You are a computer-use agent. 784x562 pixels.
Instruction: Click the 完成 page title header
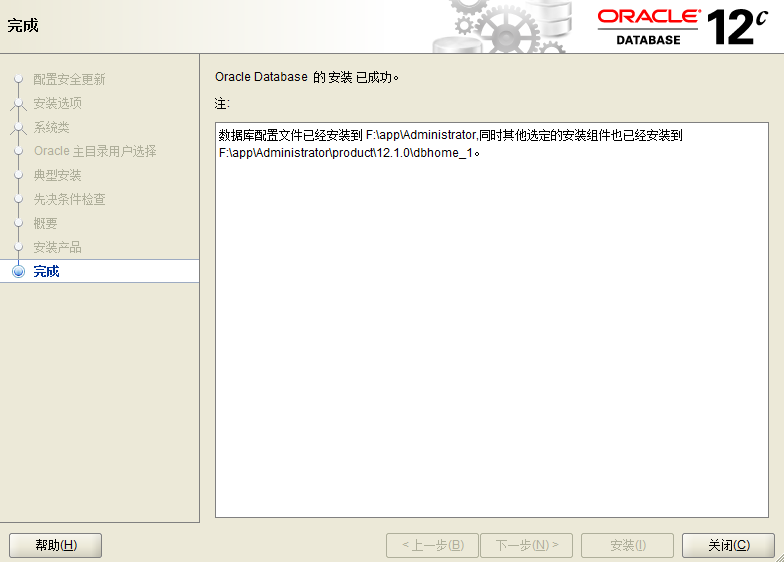coord(23,25)
